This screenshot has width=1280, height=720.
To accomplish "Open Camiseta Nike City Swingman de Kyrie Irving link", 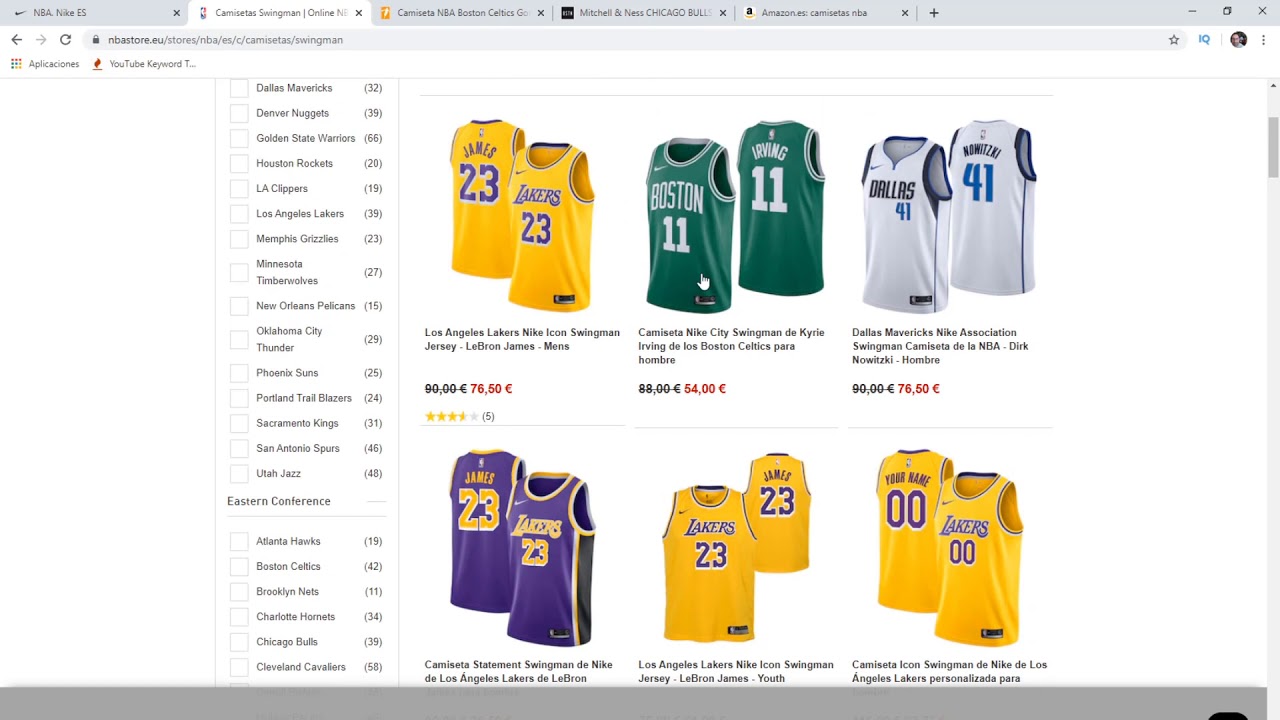I will (732, 346).
